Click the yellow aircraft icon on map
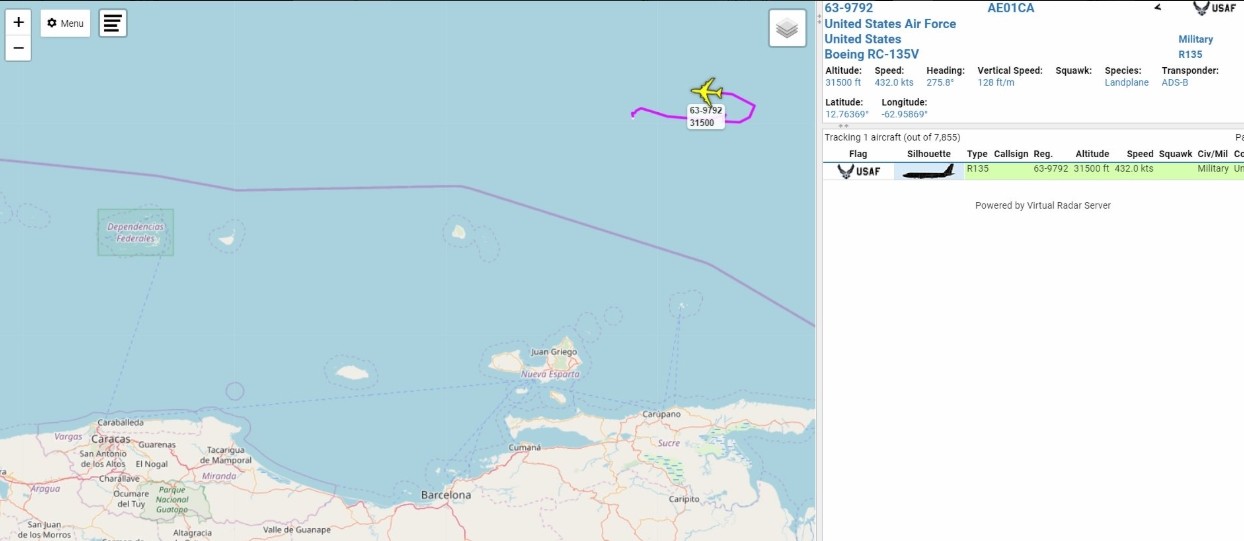 [707, 91]
